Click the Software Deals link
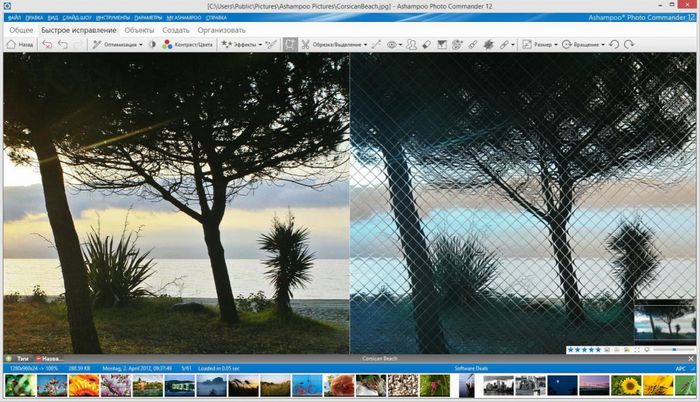Image resolution: width=700 pixels, height=402 pixels. click(477, 368)
